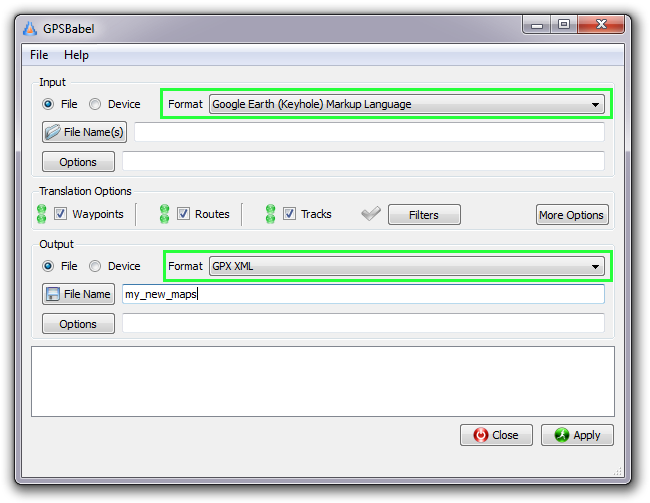Minimize the GPSBabel window

[x=537, y=24]
